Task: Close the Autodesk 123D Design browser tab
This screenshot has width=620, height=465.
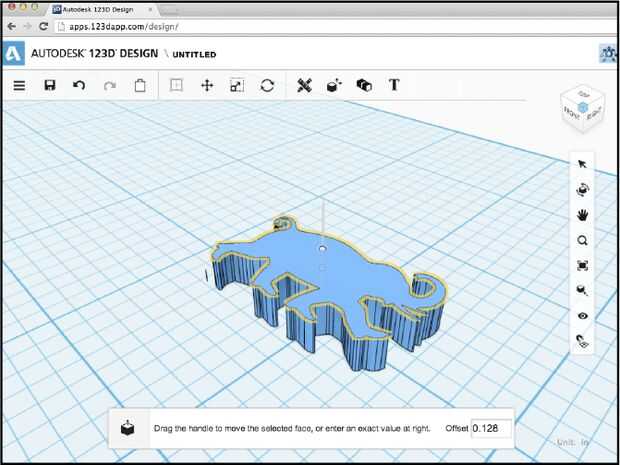Action: (150, 9)
